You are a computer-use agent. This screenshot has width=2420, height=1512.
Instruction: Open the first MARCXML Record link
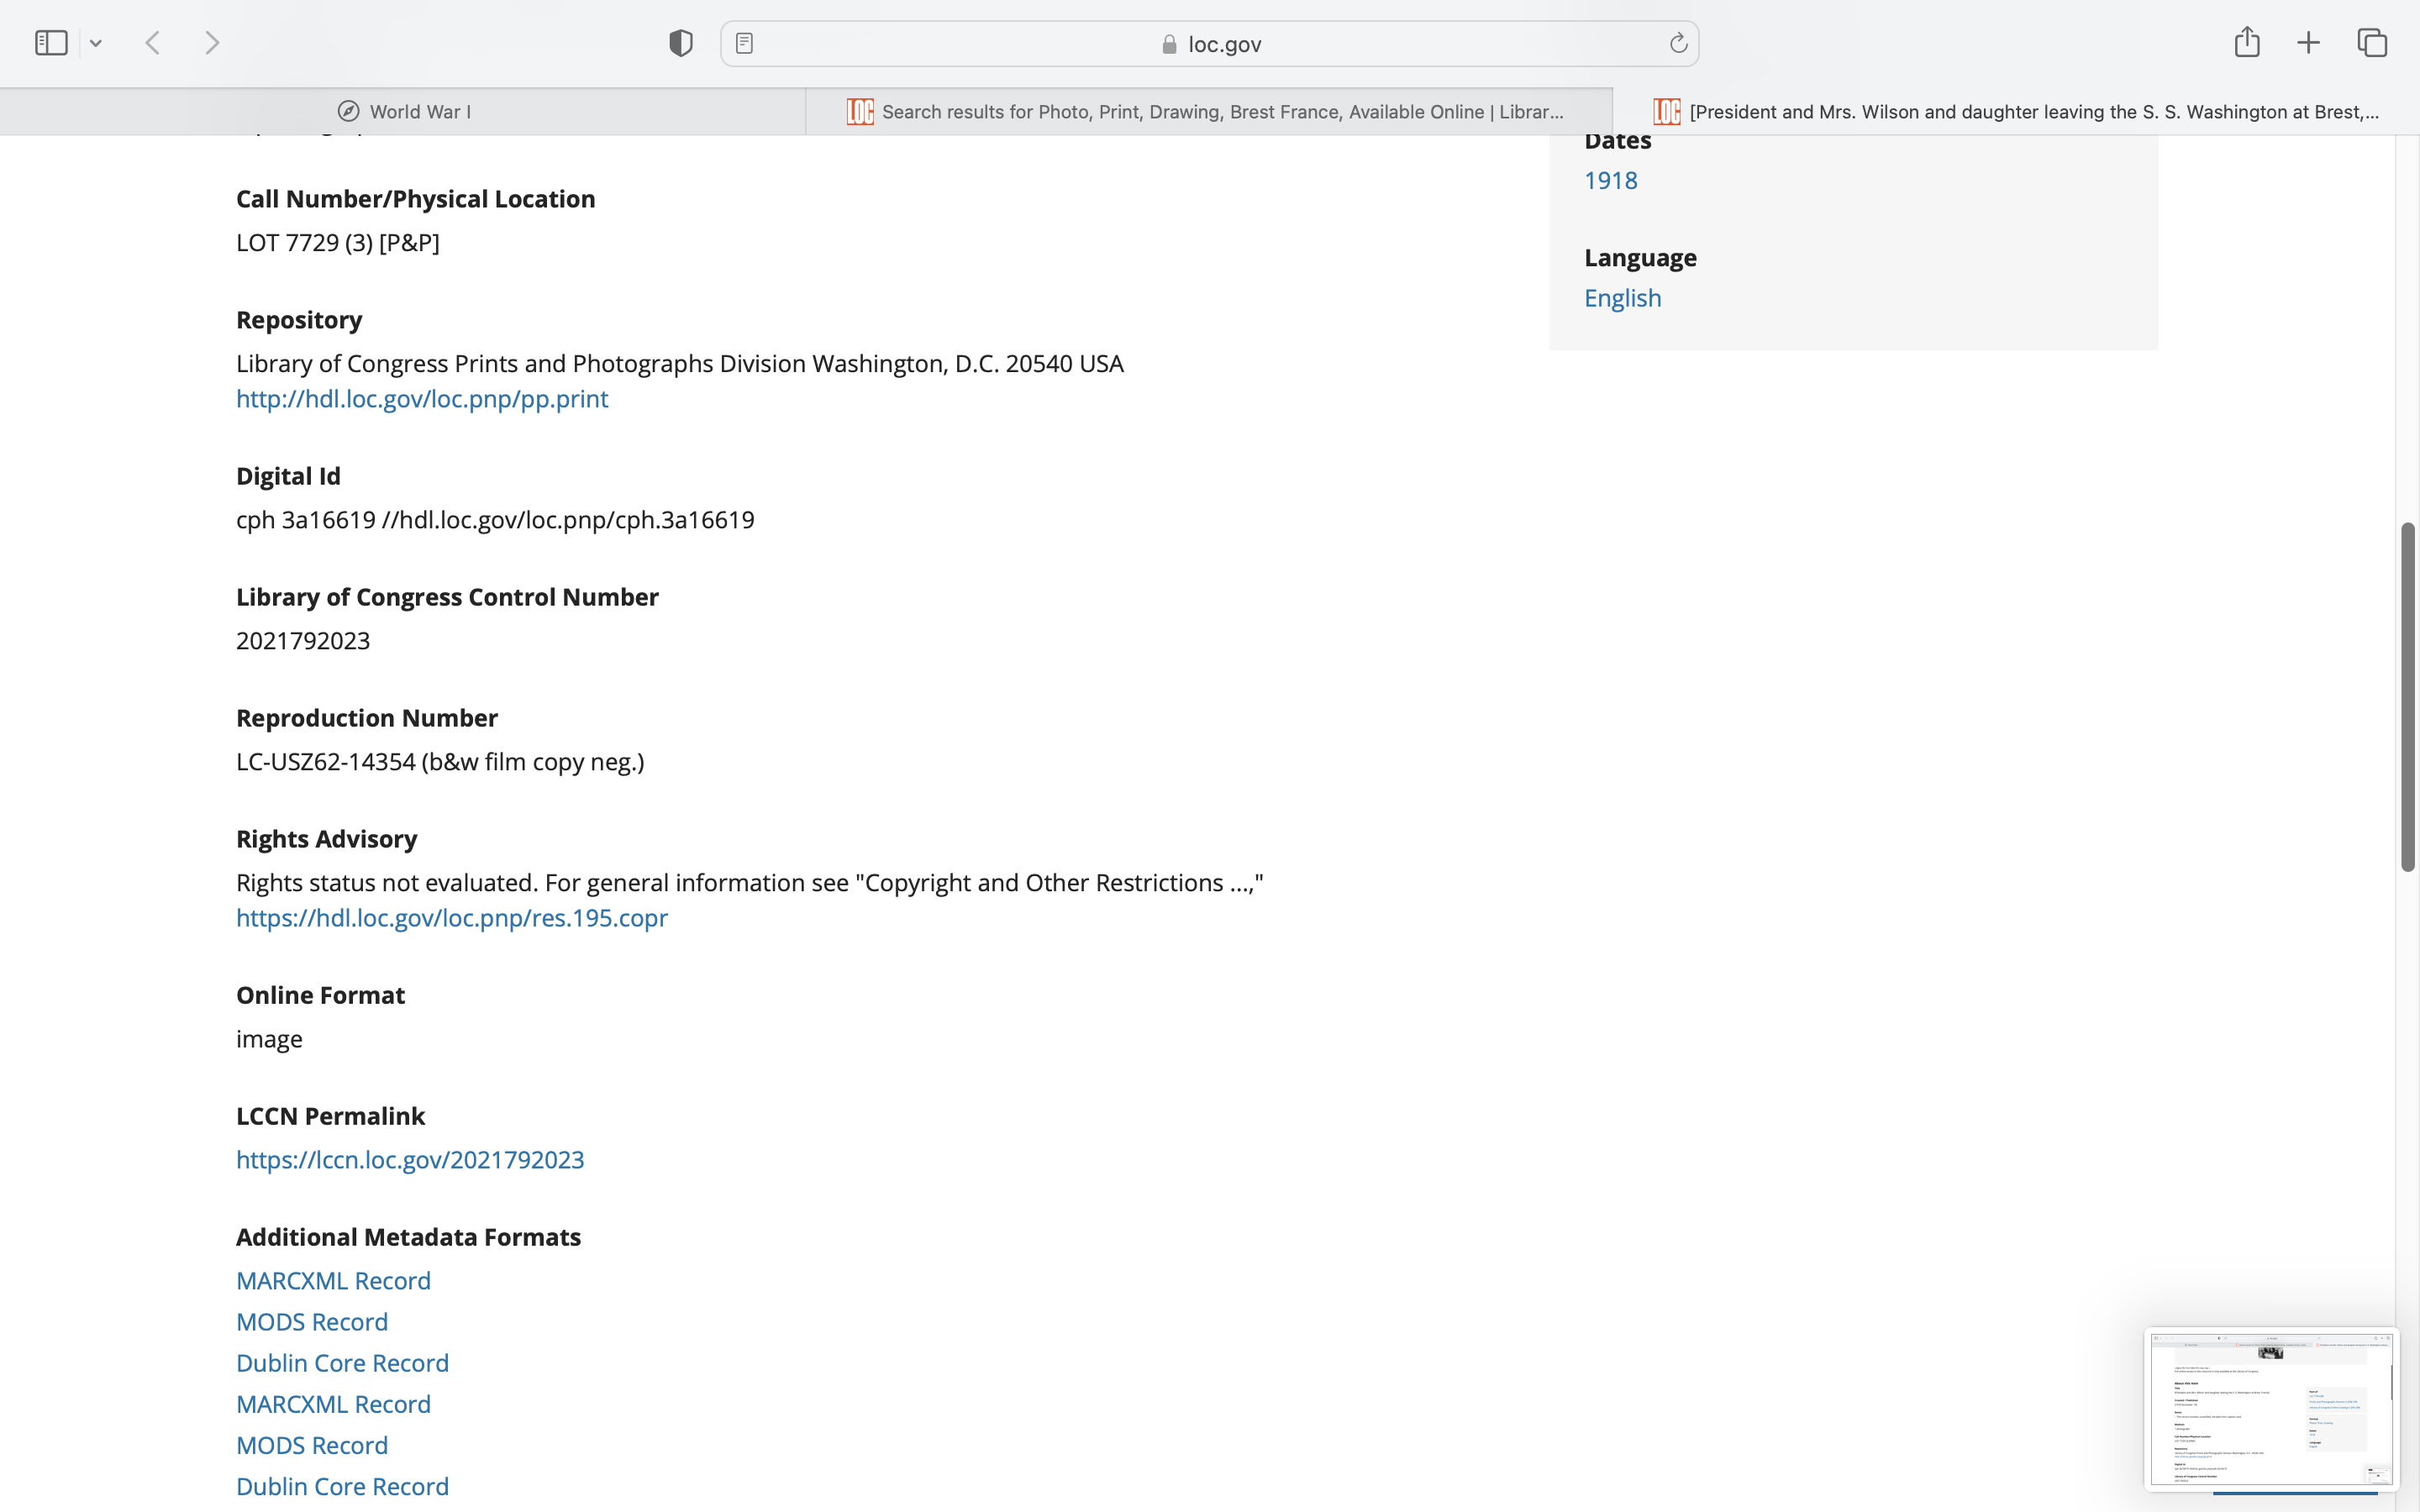point(333,1280)
